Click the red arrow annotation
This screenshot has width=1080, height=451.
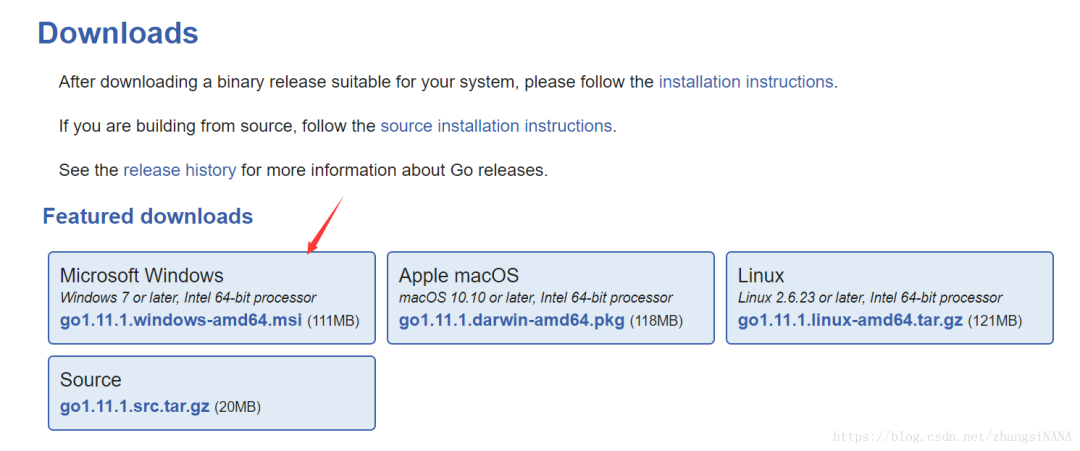click(325, 226)
